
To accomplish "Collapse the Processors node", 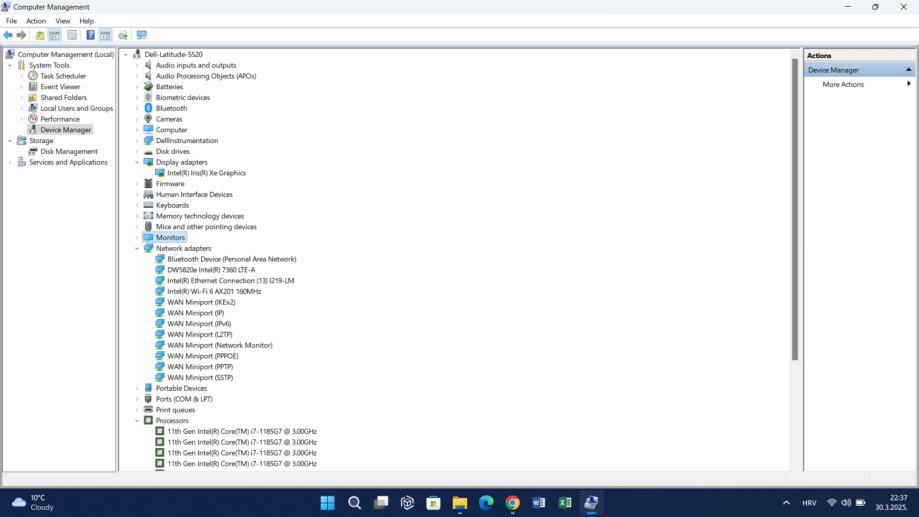I will pos(137,421).
